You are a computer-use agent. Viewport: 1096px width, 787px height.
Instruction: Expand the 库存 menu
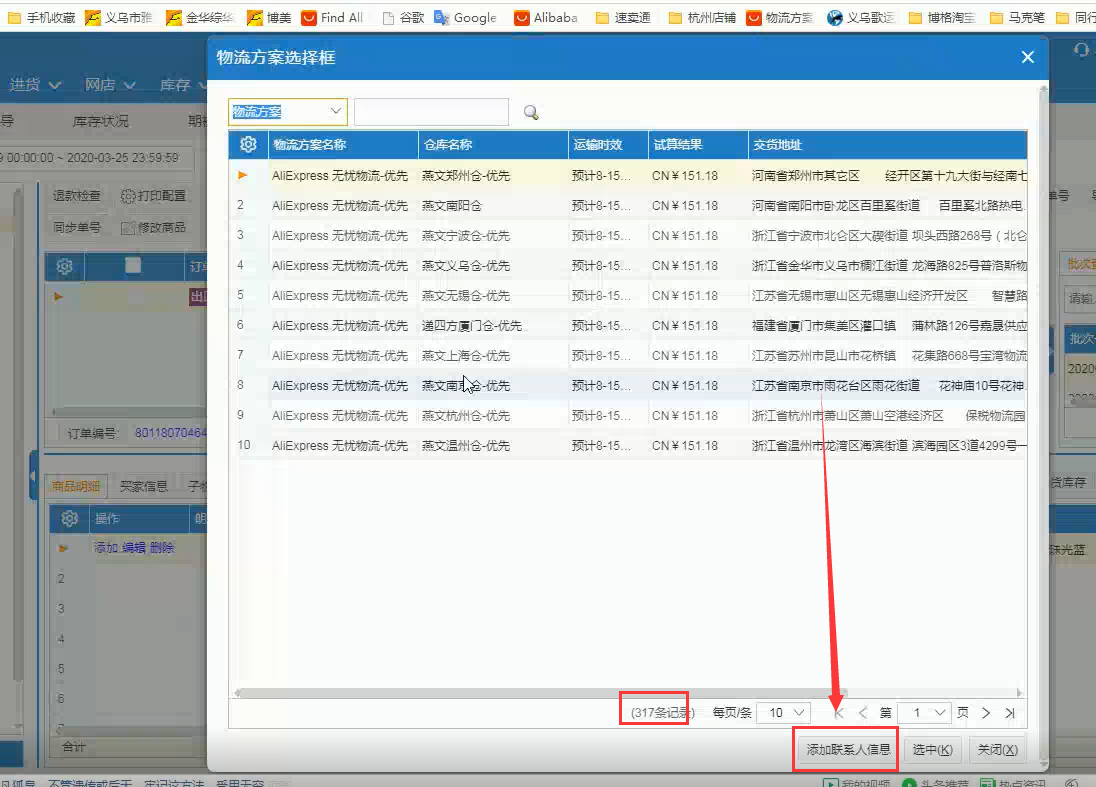tap(182, 85)
